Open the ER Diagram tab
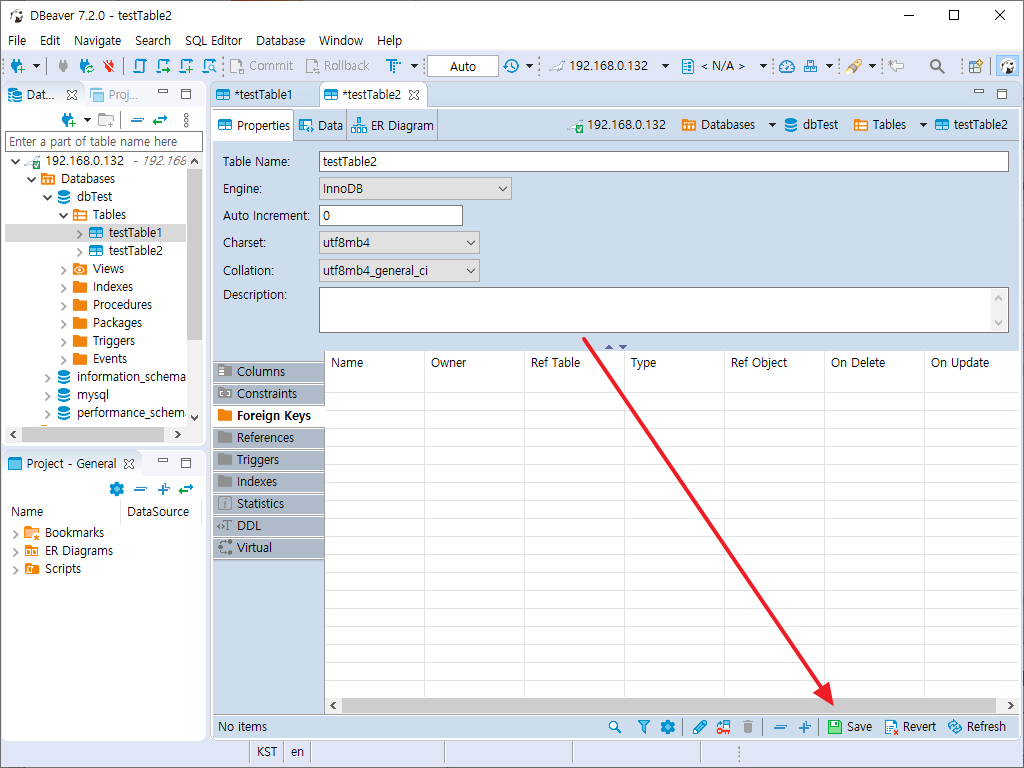1024x768 pixels. click(x=392, y=125)
